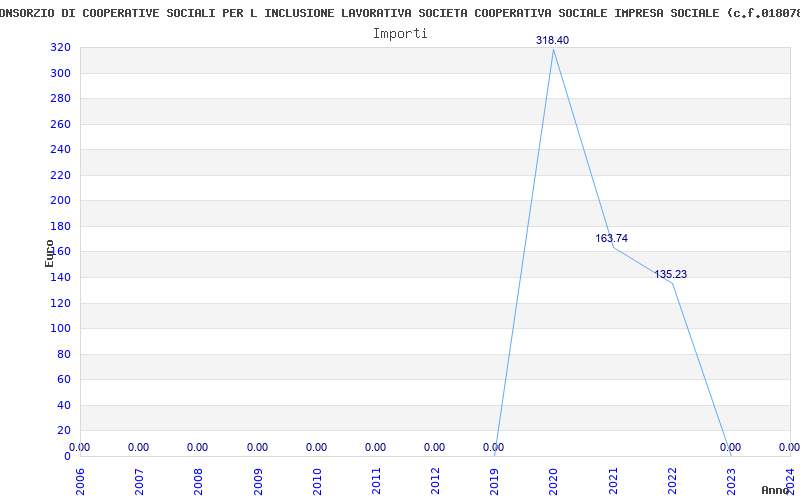Click the 2022 year axis label
800x500 pixels.
pos(672,481)
